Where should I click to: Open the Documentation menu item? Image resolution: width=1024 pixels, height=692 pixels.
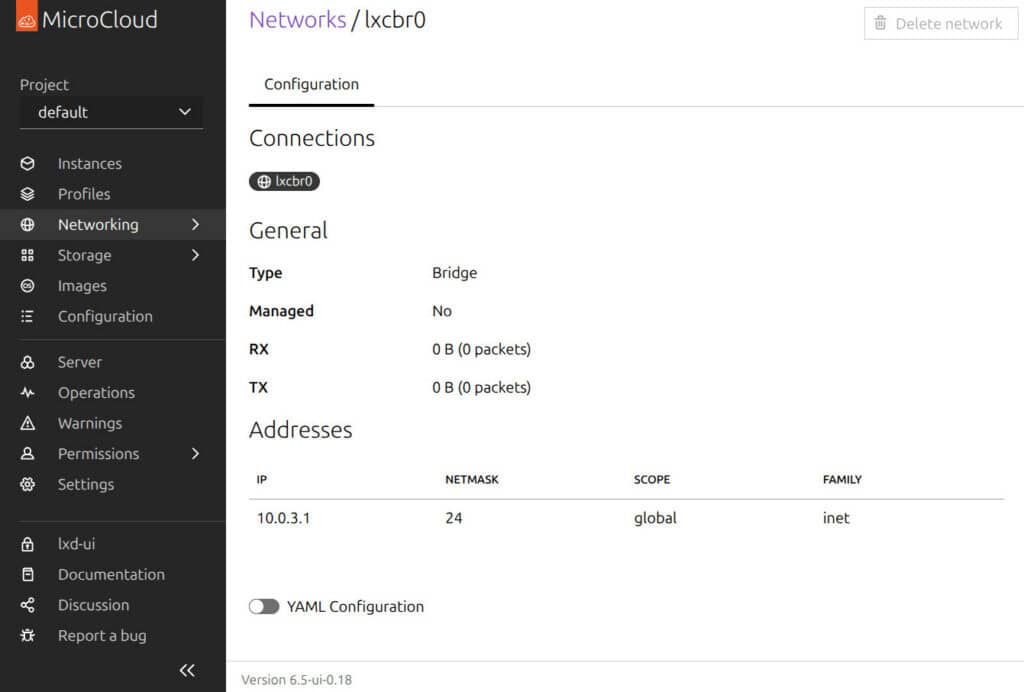(111, 574)
